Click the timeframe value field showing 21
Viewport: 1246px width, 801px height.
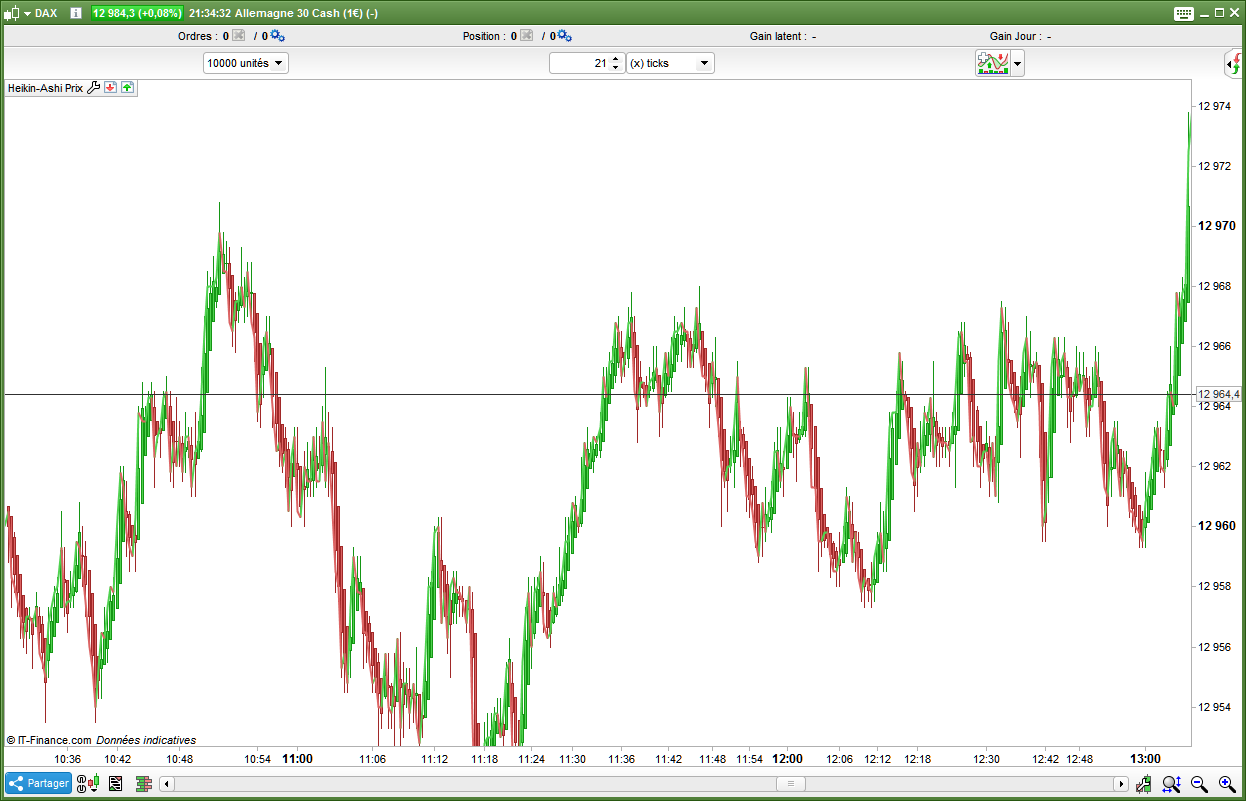579,63
